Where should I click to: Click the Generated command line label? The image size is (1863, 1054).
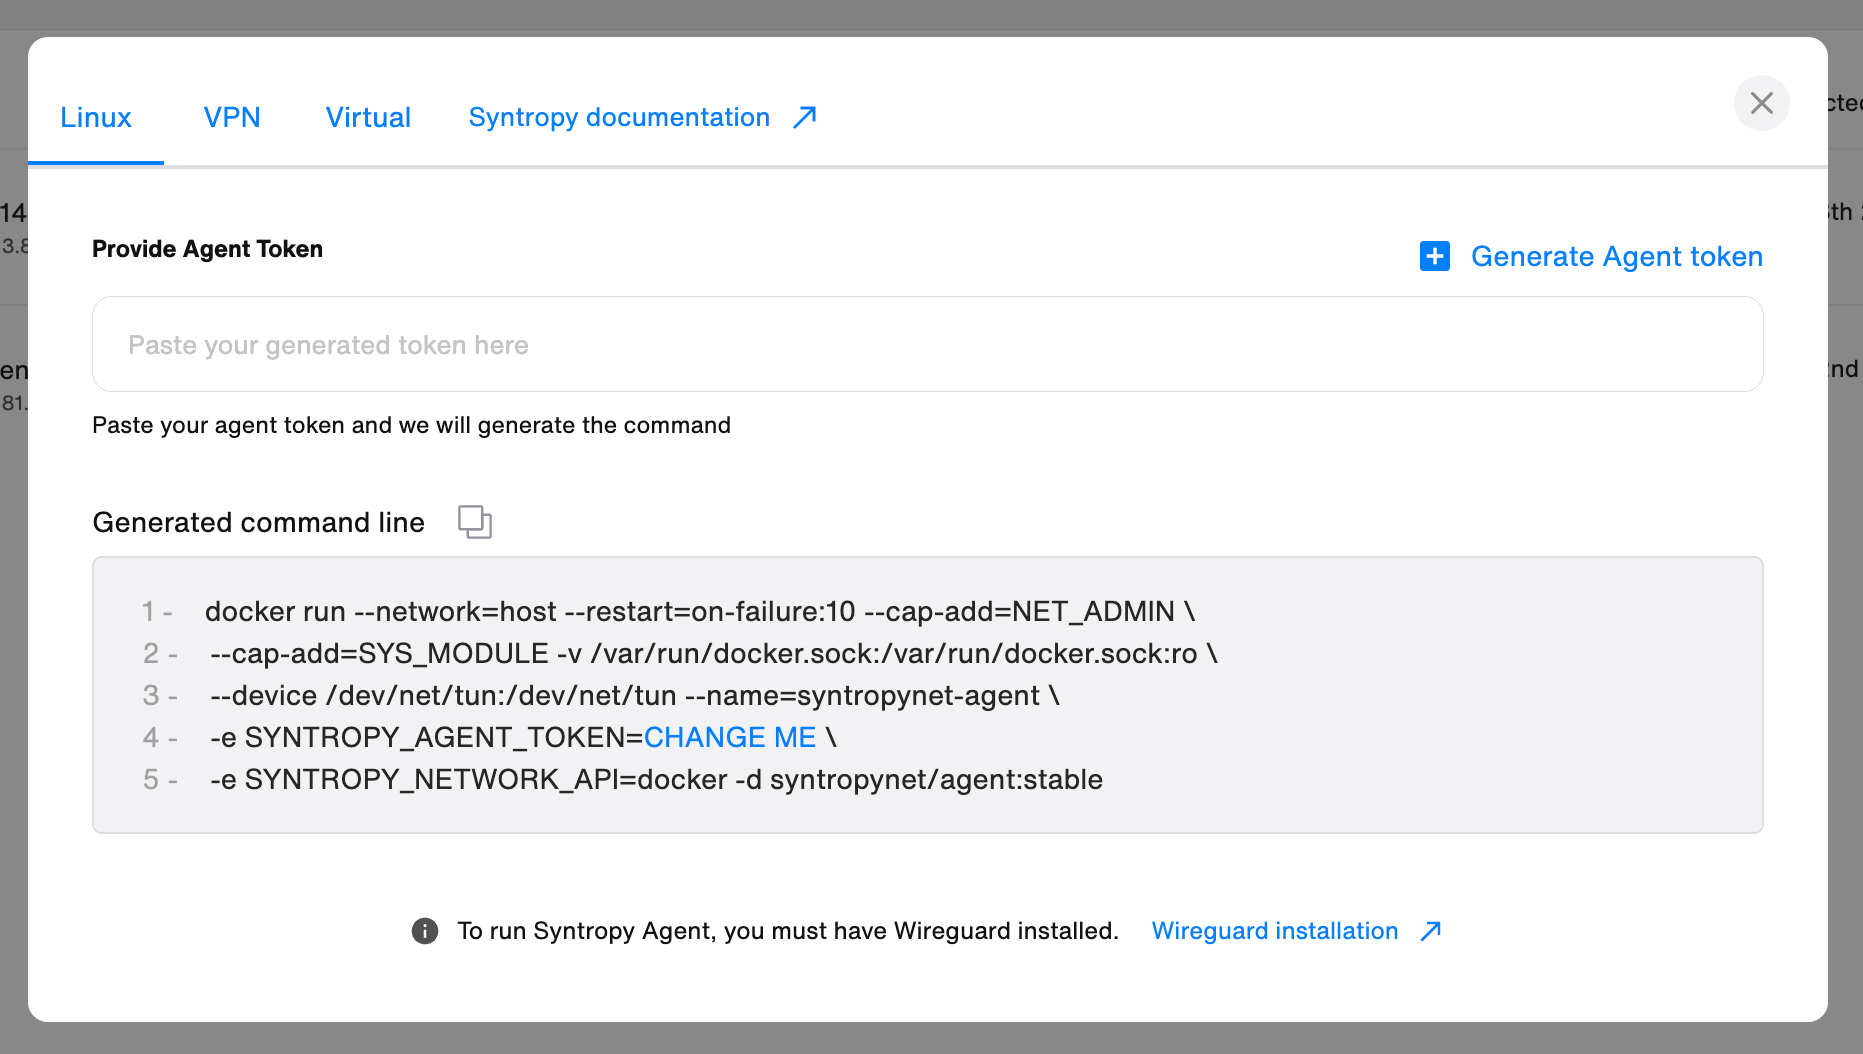coord(258,522)
